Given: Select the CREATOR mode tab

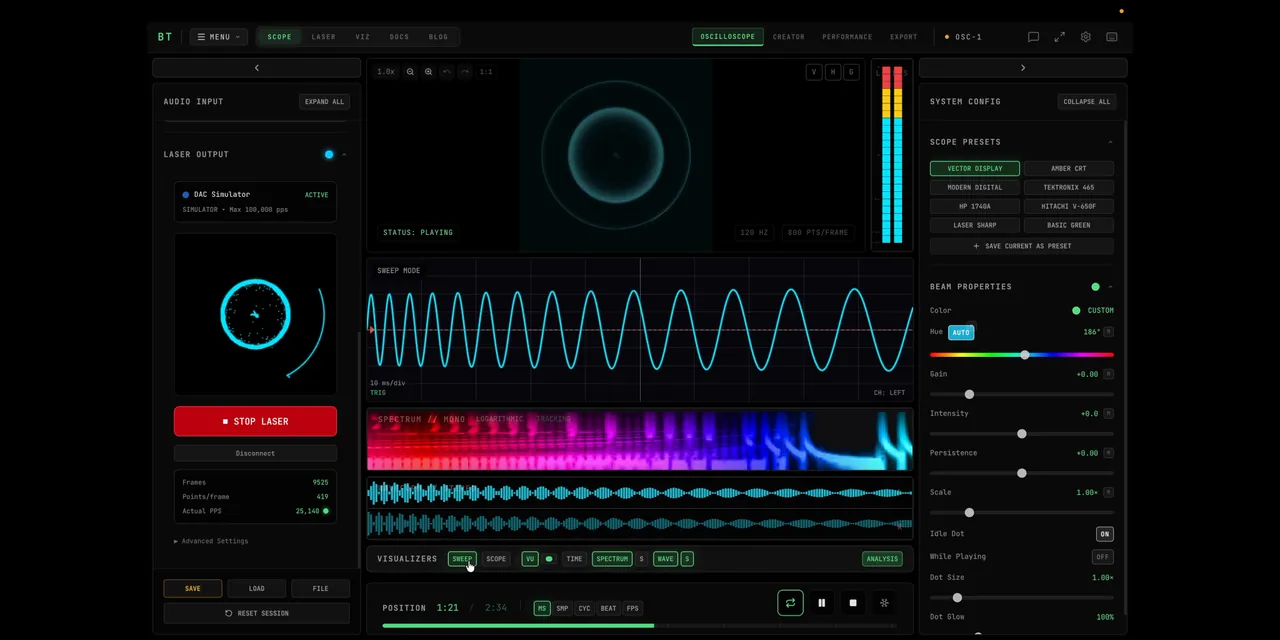Looking at the screenshot, I should [x=788, y=37].
